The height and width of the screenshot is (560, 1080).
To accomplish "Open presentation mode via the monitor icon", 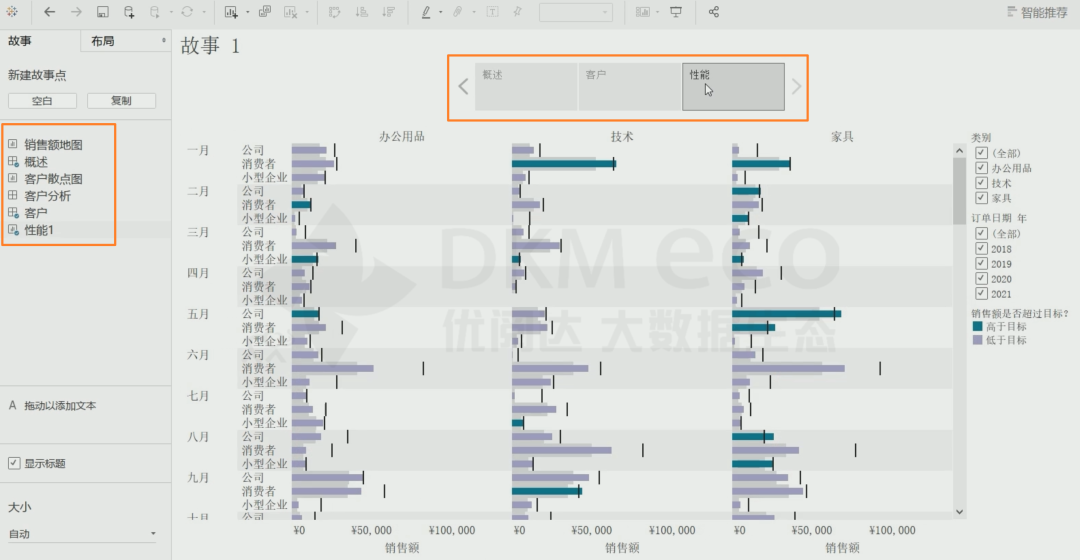I will (x=677, y=12).
